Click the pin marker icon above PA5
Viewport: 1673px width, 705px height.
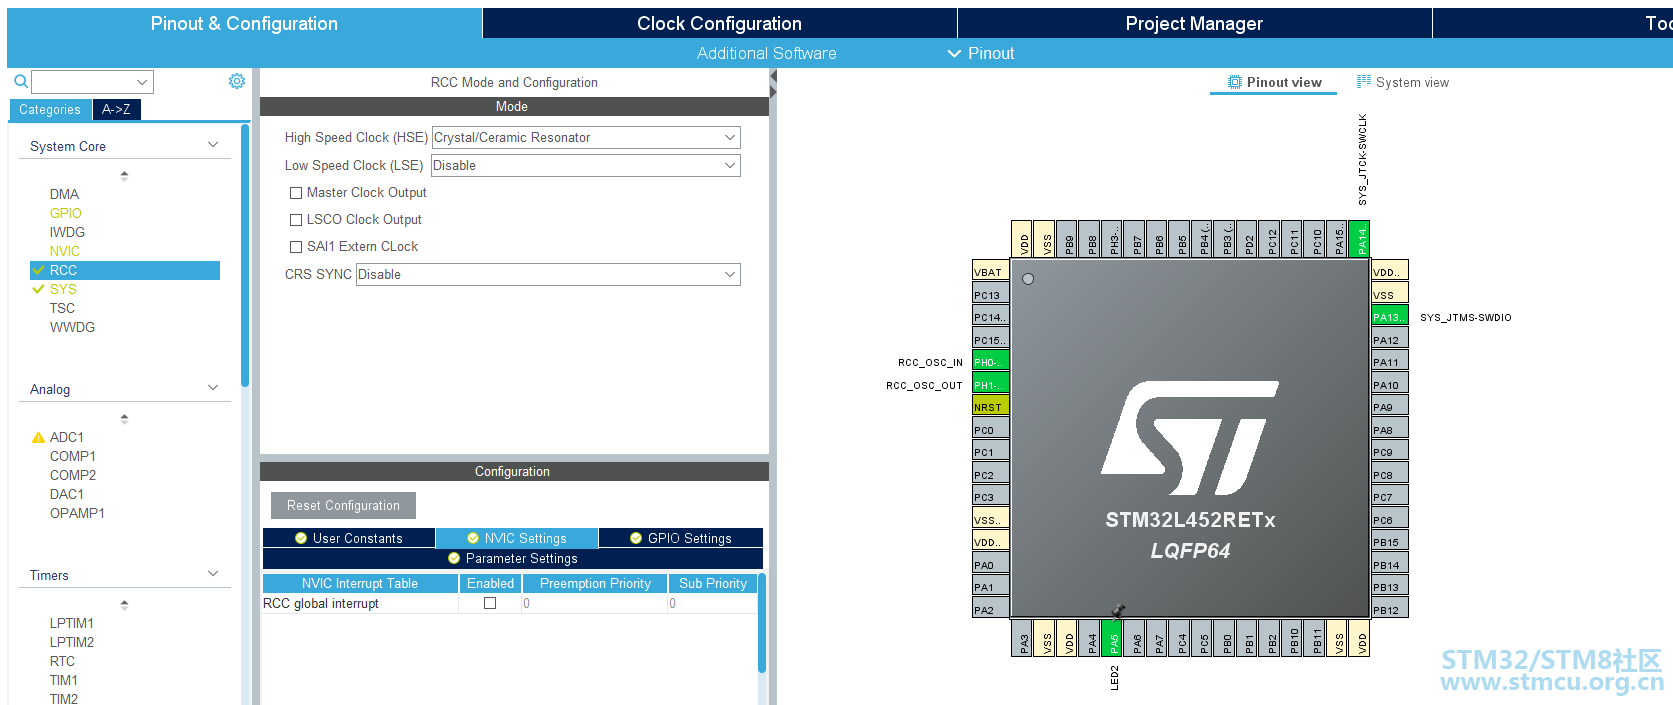[x=1118, y=611]
